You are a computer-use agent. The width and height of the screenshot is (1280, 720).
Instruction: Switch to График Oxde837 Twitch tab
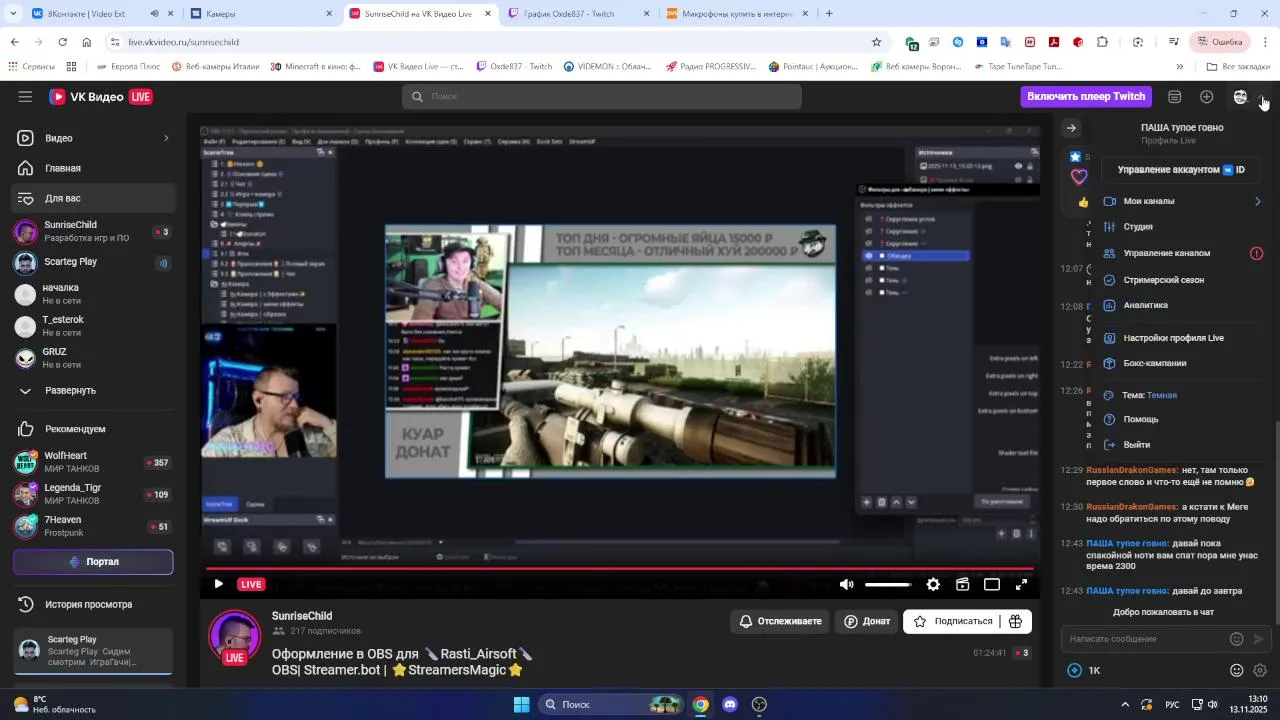coord(580,14)
